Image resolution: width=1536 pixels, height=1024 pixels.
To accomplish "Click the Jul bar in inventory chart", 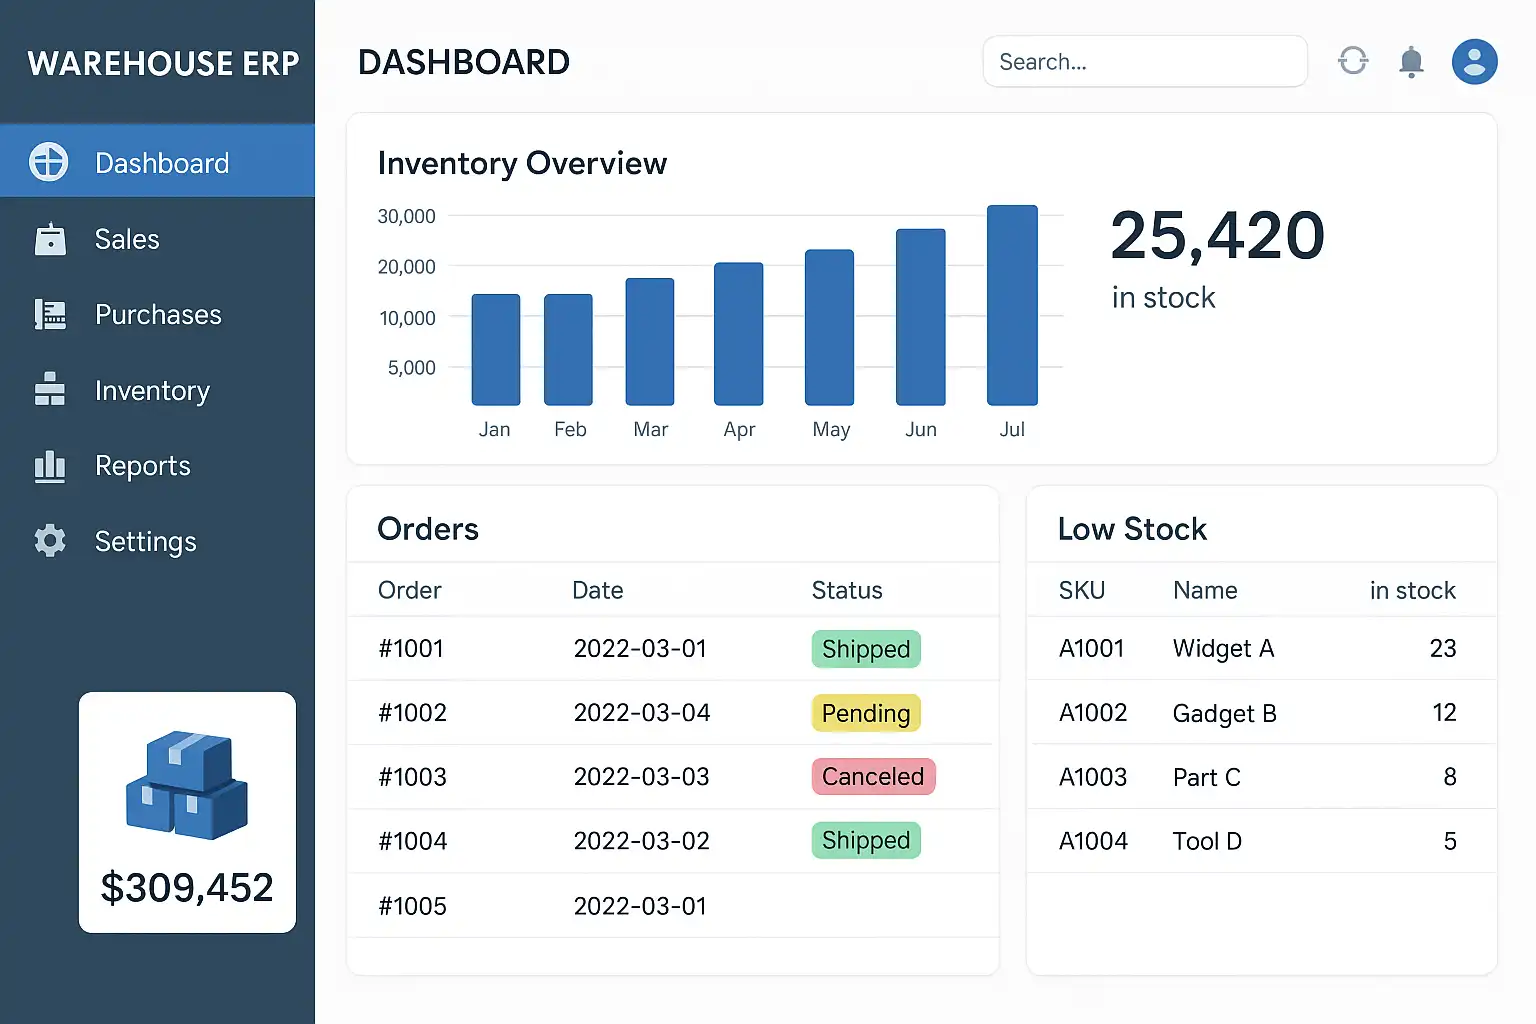I will click(1011, 305).
